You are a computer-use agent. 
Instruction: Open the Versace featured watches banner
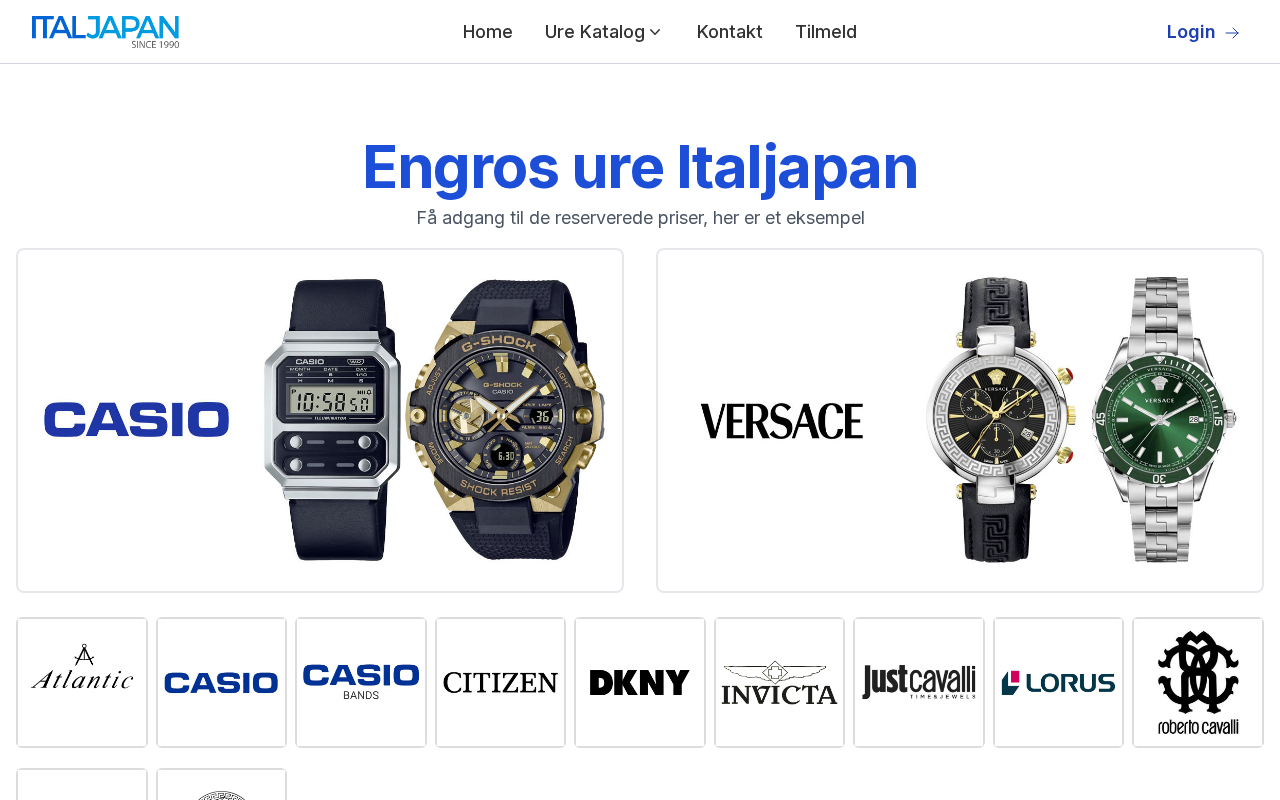pos(960,420)
